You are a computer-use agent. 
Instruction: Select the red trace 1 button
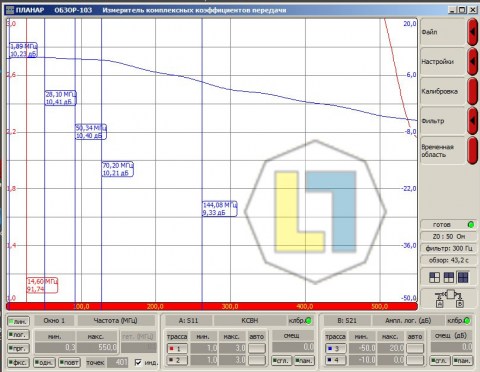[x=177, y=349]
